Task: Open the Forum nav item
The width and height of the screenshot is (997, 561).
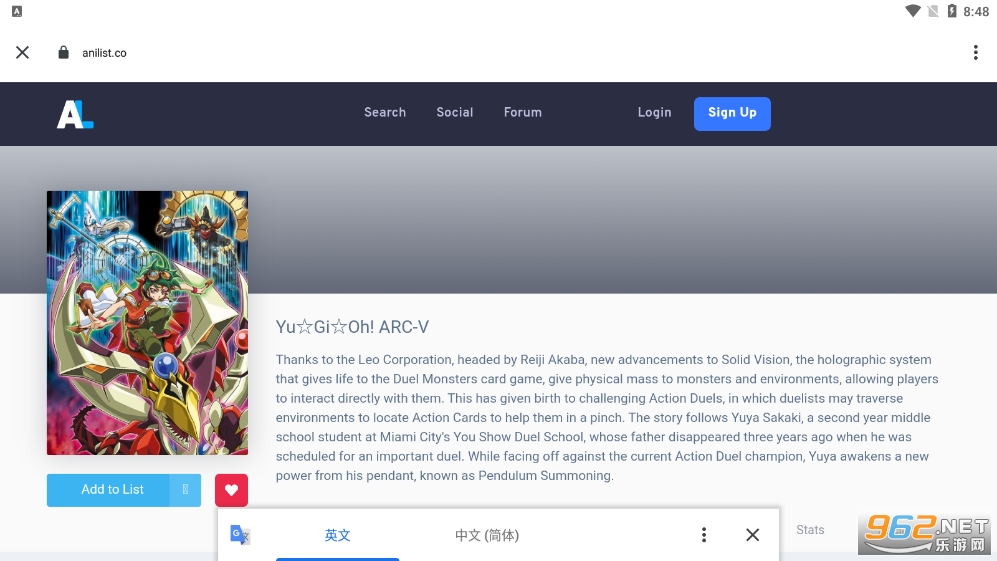Action: pyautogui.click(x=523, y=113)
